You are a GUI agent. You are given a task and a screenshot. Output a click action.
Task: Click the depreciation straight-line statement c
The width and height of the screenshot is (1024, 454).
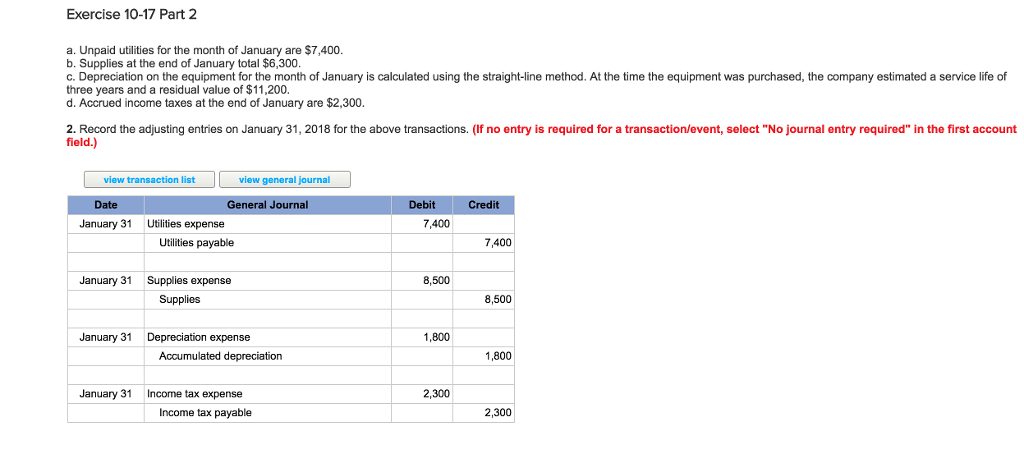(536, 83)
